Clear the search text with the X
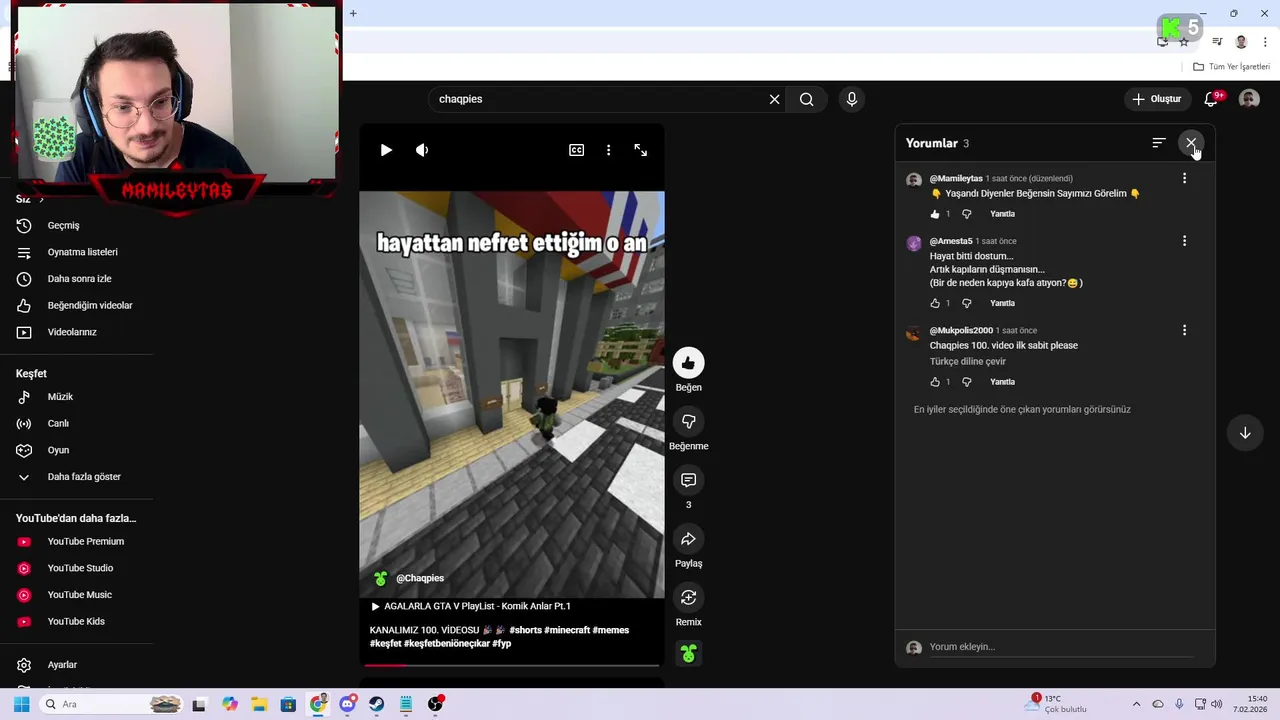 click(774, 99)
